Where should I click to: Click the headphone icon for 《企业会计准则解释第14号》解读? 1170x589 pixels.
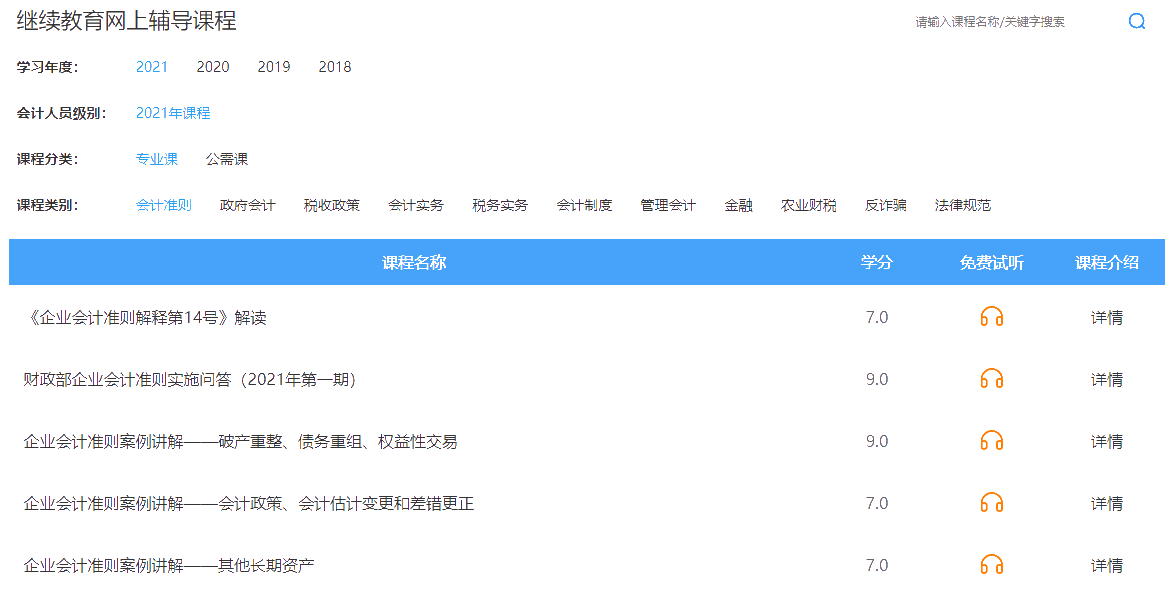click(x=990, y=317)
